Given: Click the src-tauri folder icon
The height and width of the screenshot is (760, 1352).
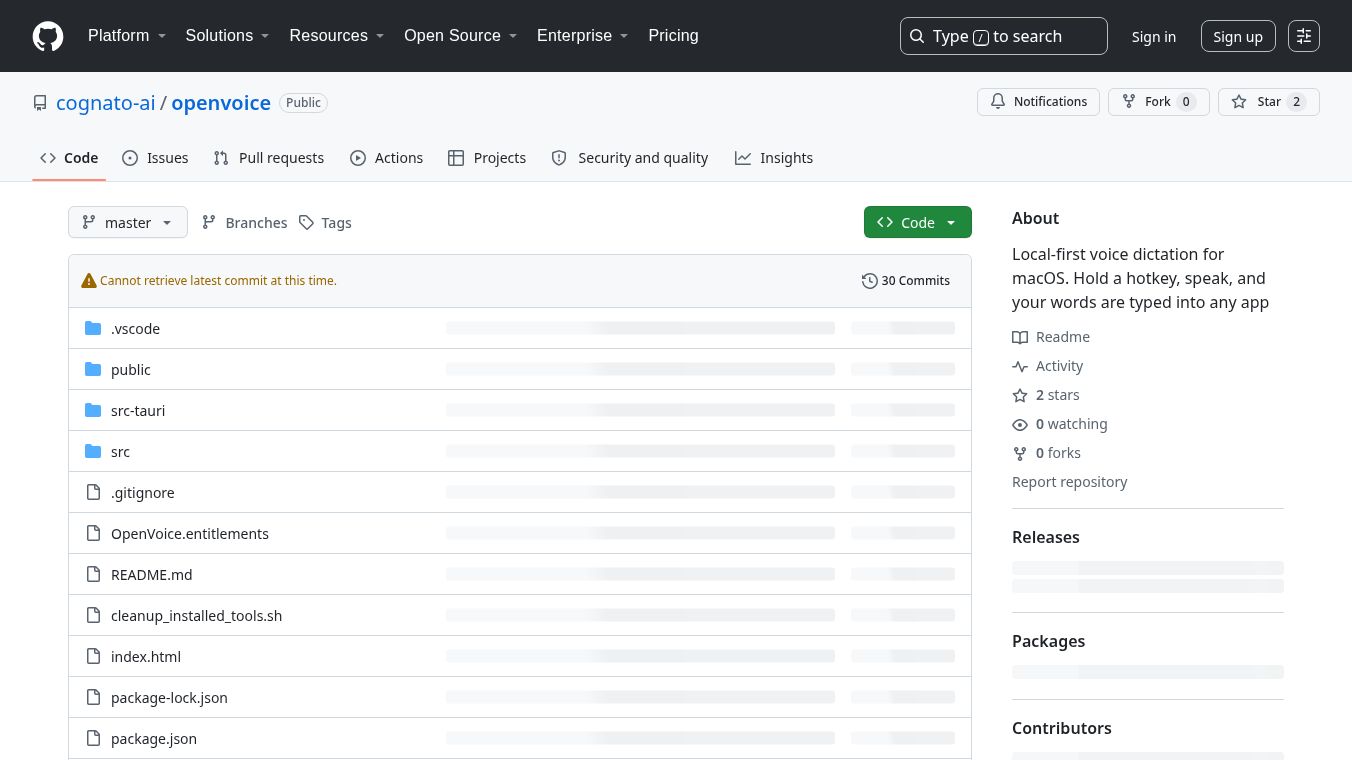Looking at the screenshot, I should [x=93, y=411].
